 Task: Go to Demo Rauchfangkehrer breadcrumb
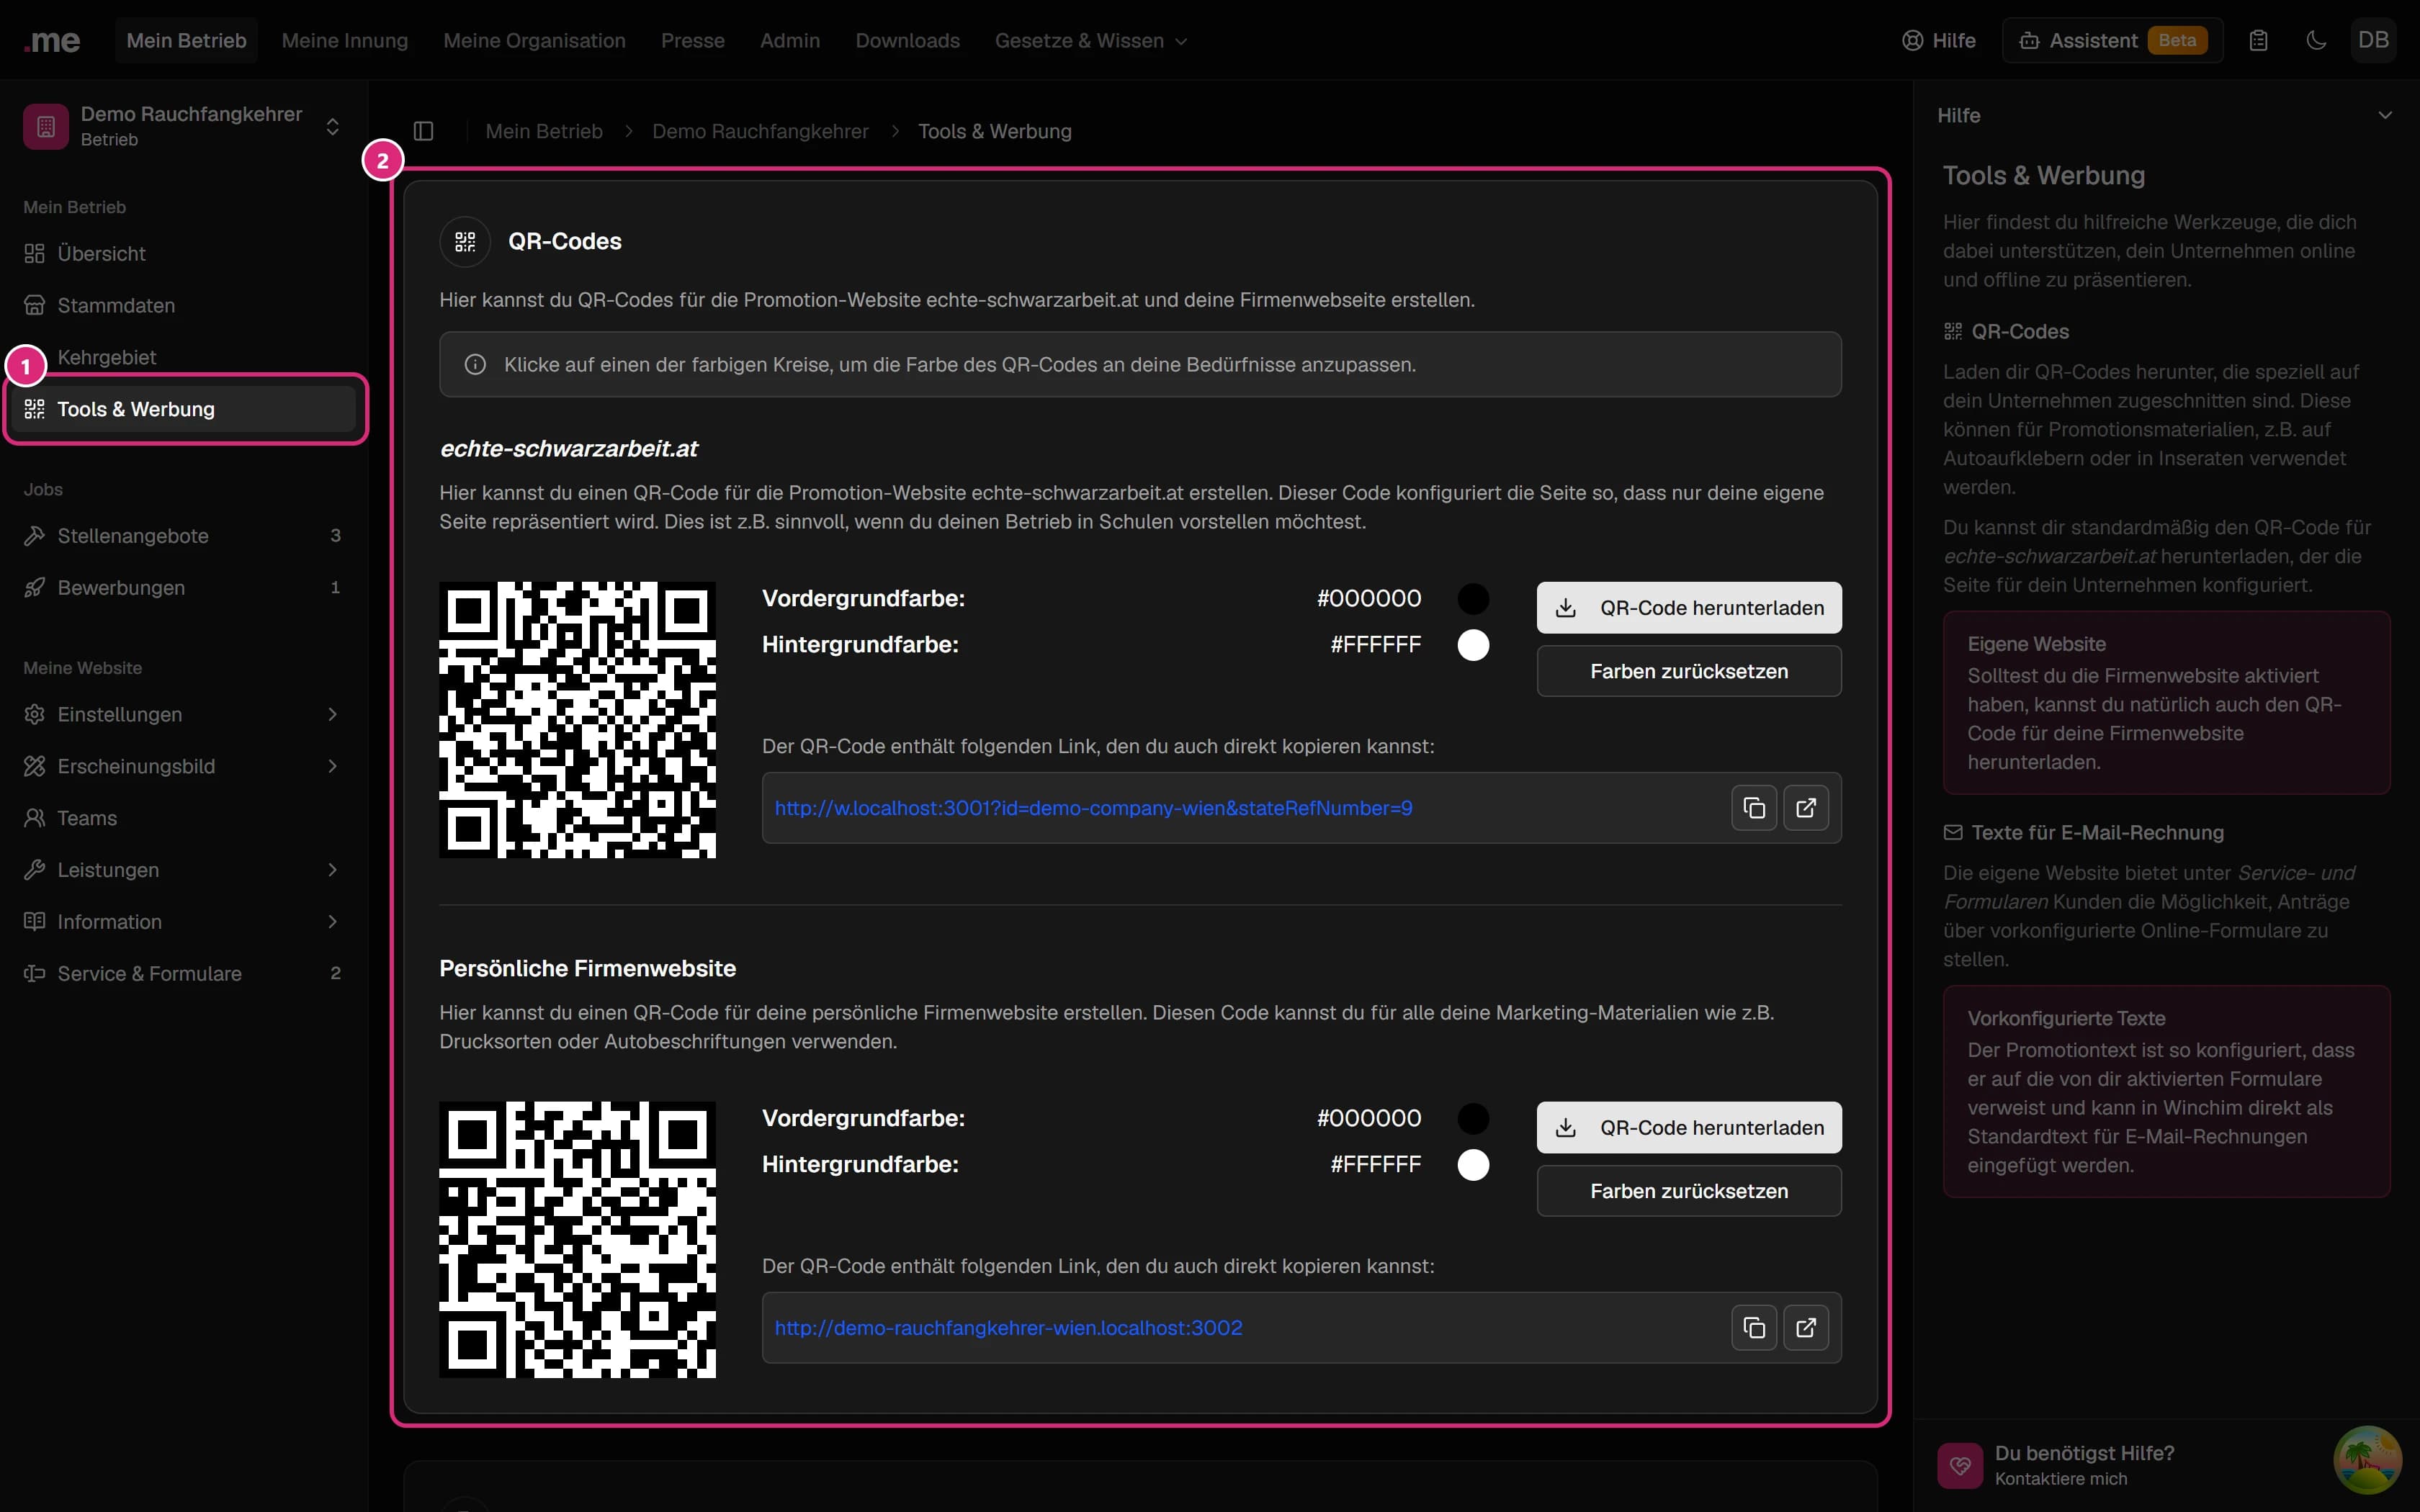[760, 132]
